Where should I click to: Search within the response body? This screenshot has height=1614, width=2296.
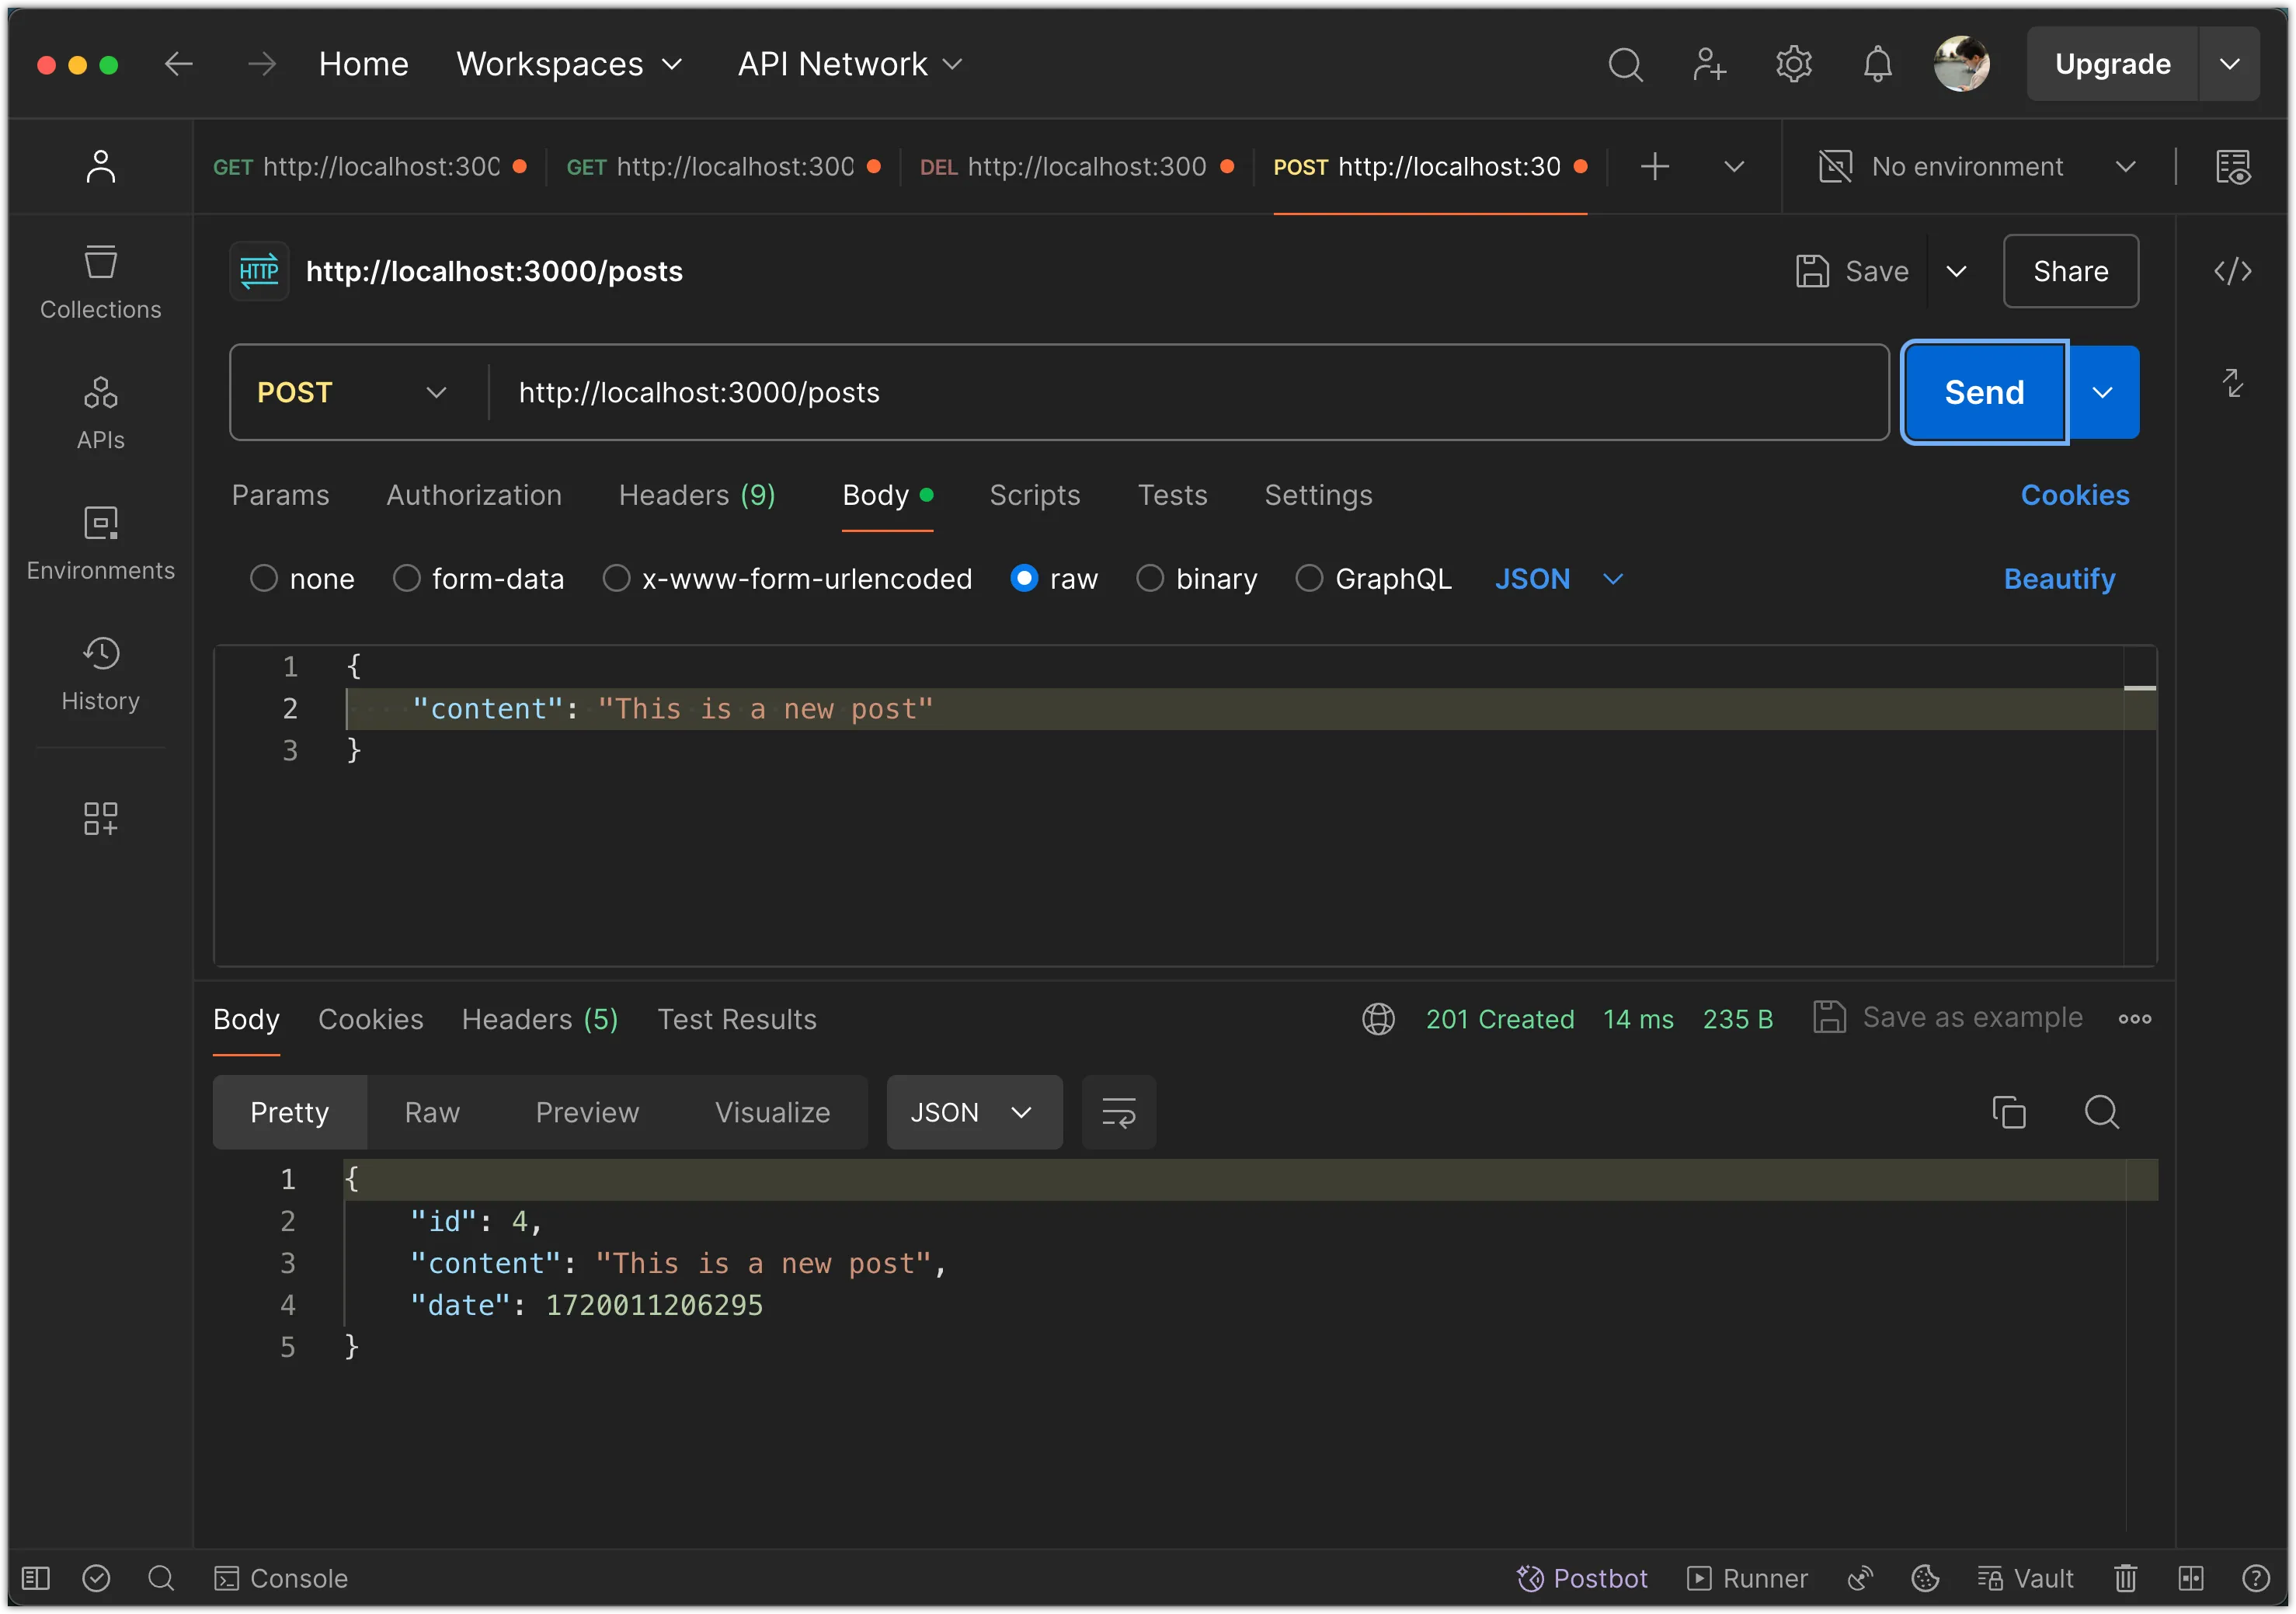coord(2101,1112)
